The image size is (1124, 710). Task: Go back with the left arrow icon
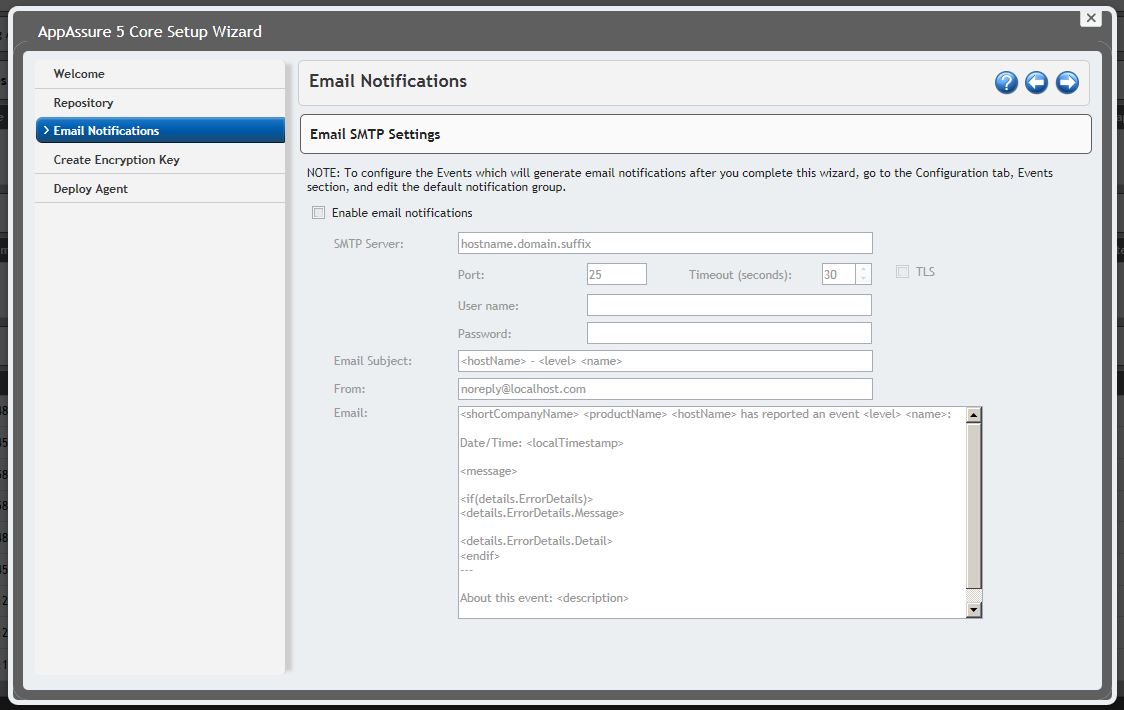pyautogui.click(x=1037, y=83)
